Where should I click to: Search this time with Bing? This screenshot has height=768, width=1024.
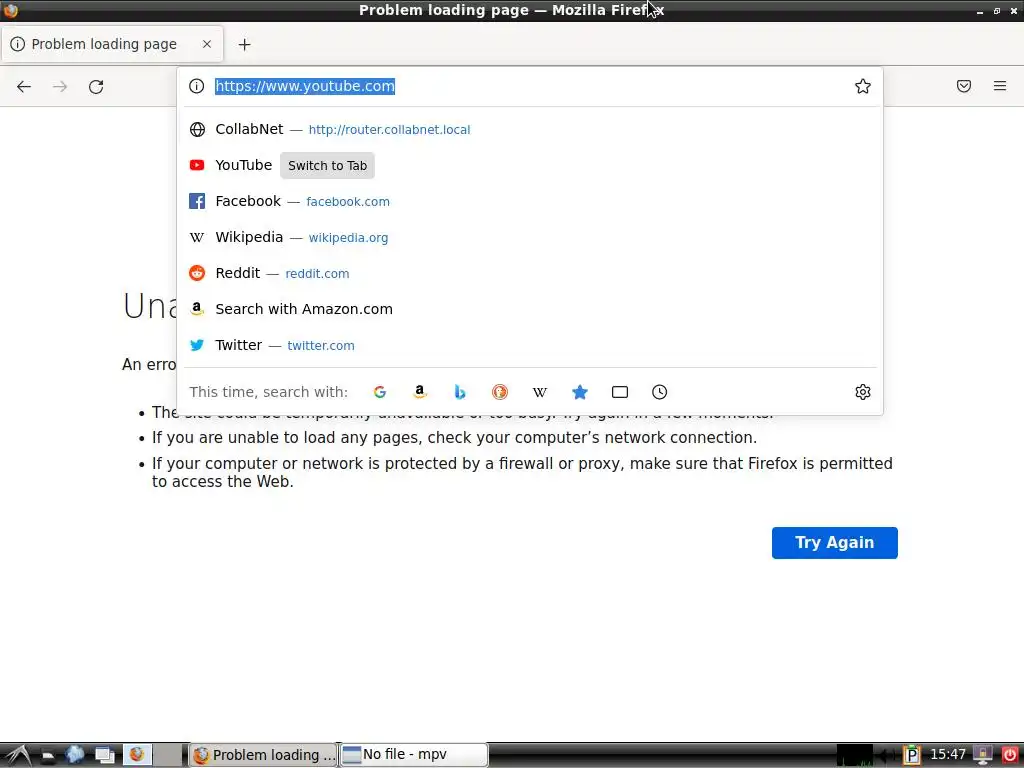pos(460,392)
